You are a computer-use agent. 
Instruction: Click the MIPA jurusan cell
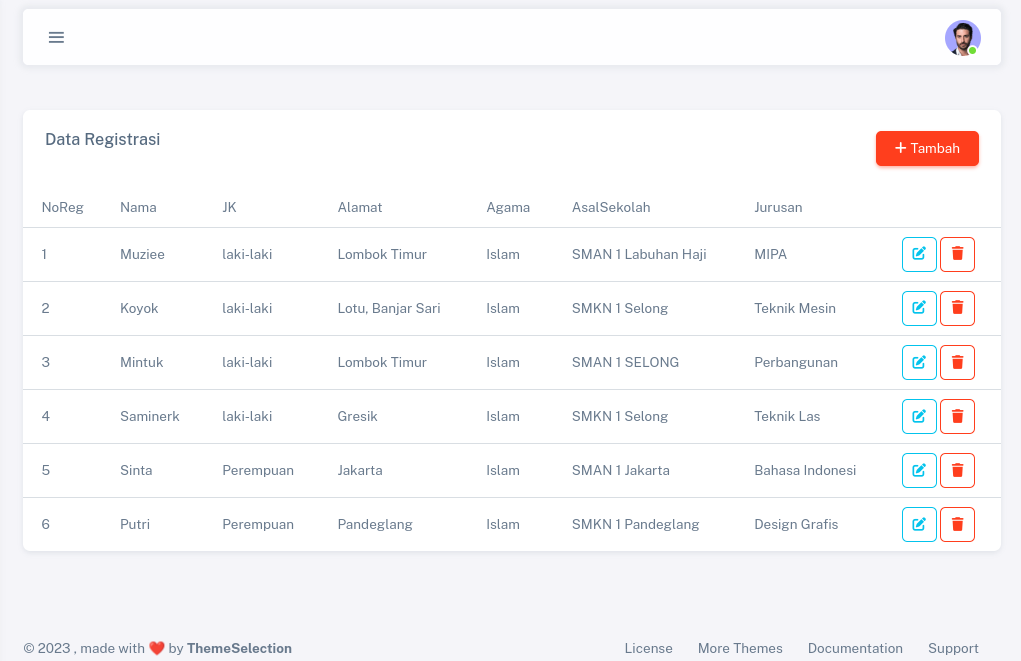[770, 255]
